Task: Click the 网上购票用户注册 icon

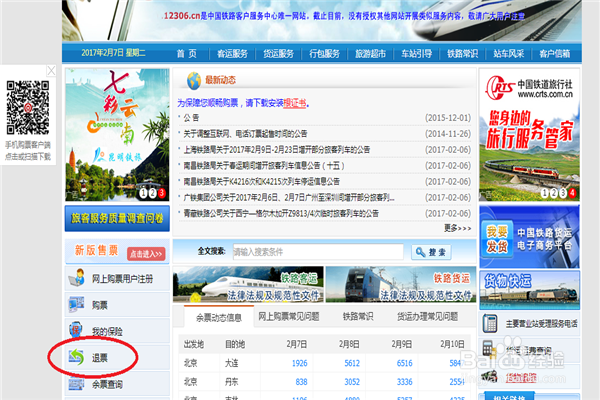Action: coord(77,278)
